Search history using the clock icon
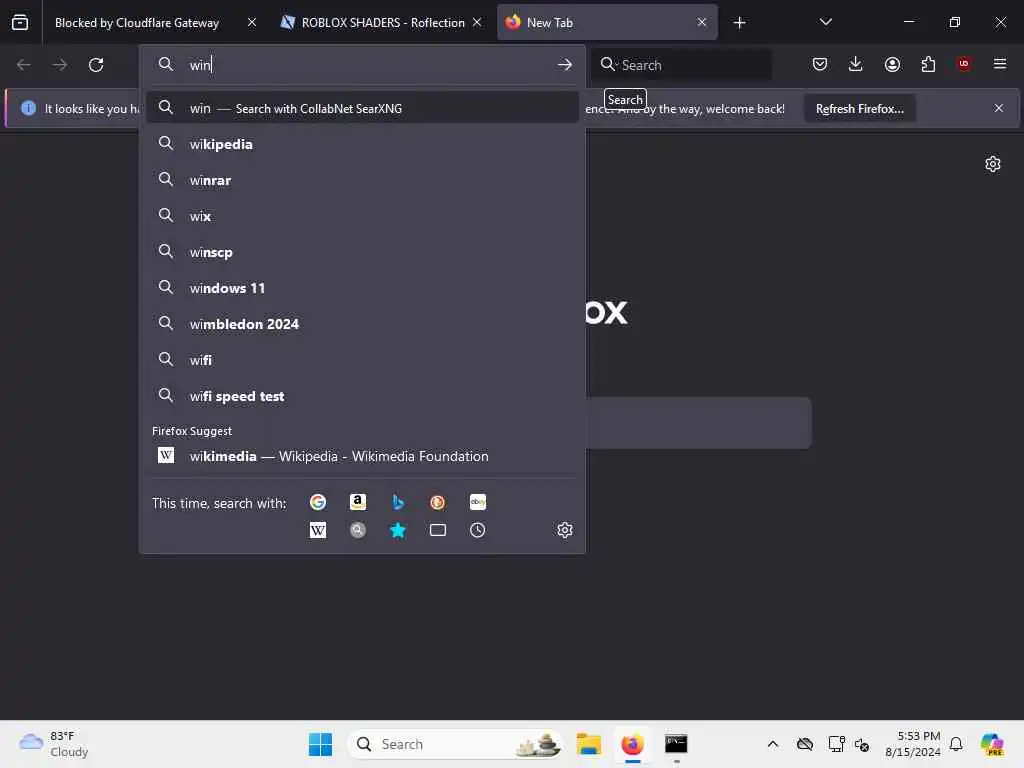This screenshot has height=768, width=1024. [x=477, y=530]
